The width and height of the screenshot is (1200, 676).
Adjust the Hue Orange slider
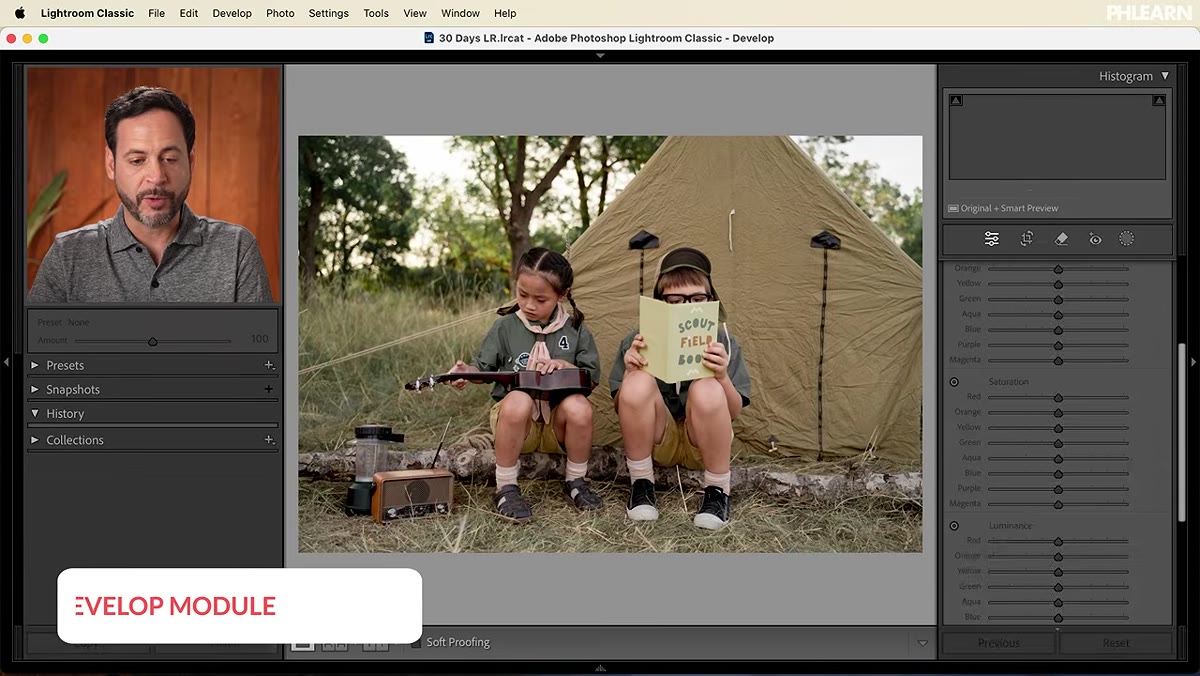1058,269
